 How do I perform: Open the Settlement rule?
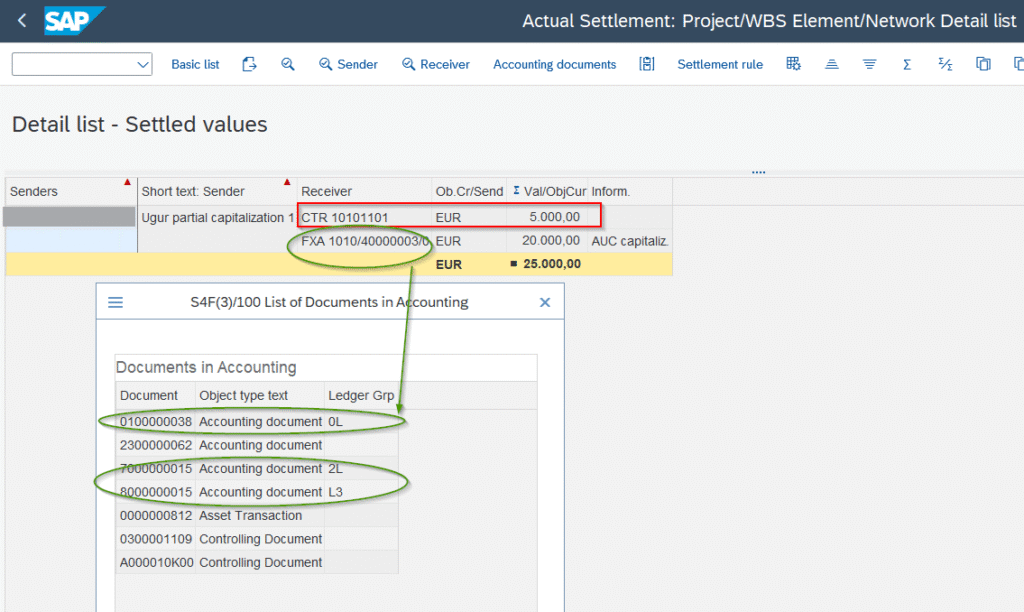point(719,64)
